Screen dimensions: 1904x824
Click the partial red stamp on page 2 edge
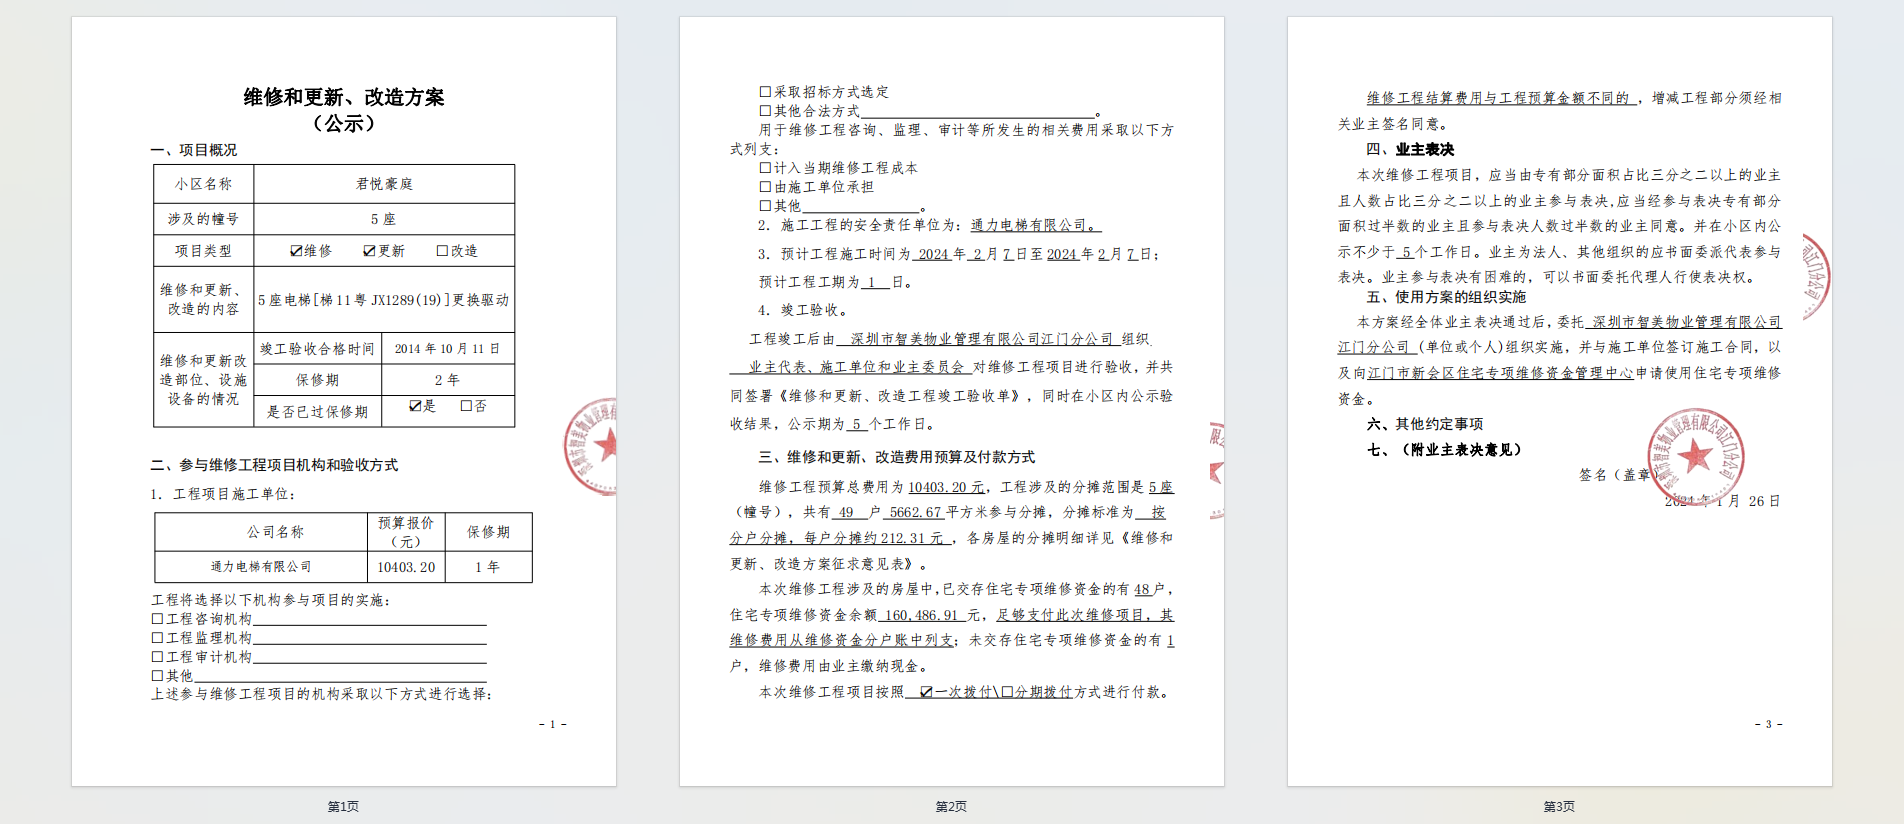pos(1216,470)
